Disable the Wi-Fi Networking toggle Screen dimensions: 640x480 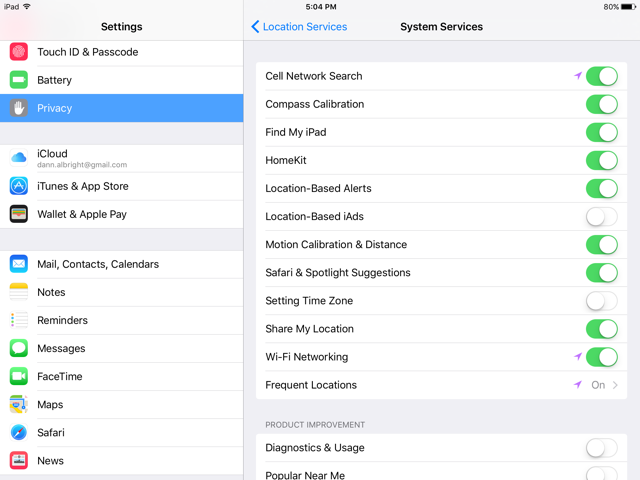point(602,357)
